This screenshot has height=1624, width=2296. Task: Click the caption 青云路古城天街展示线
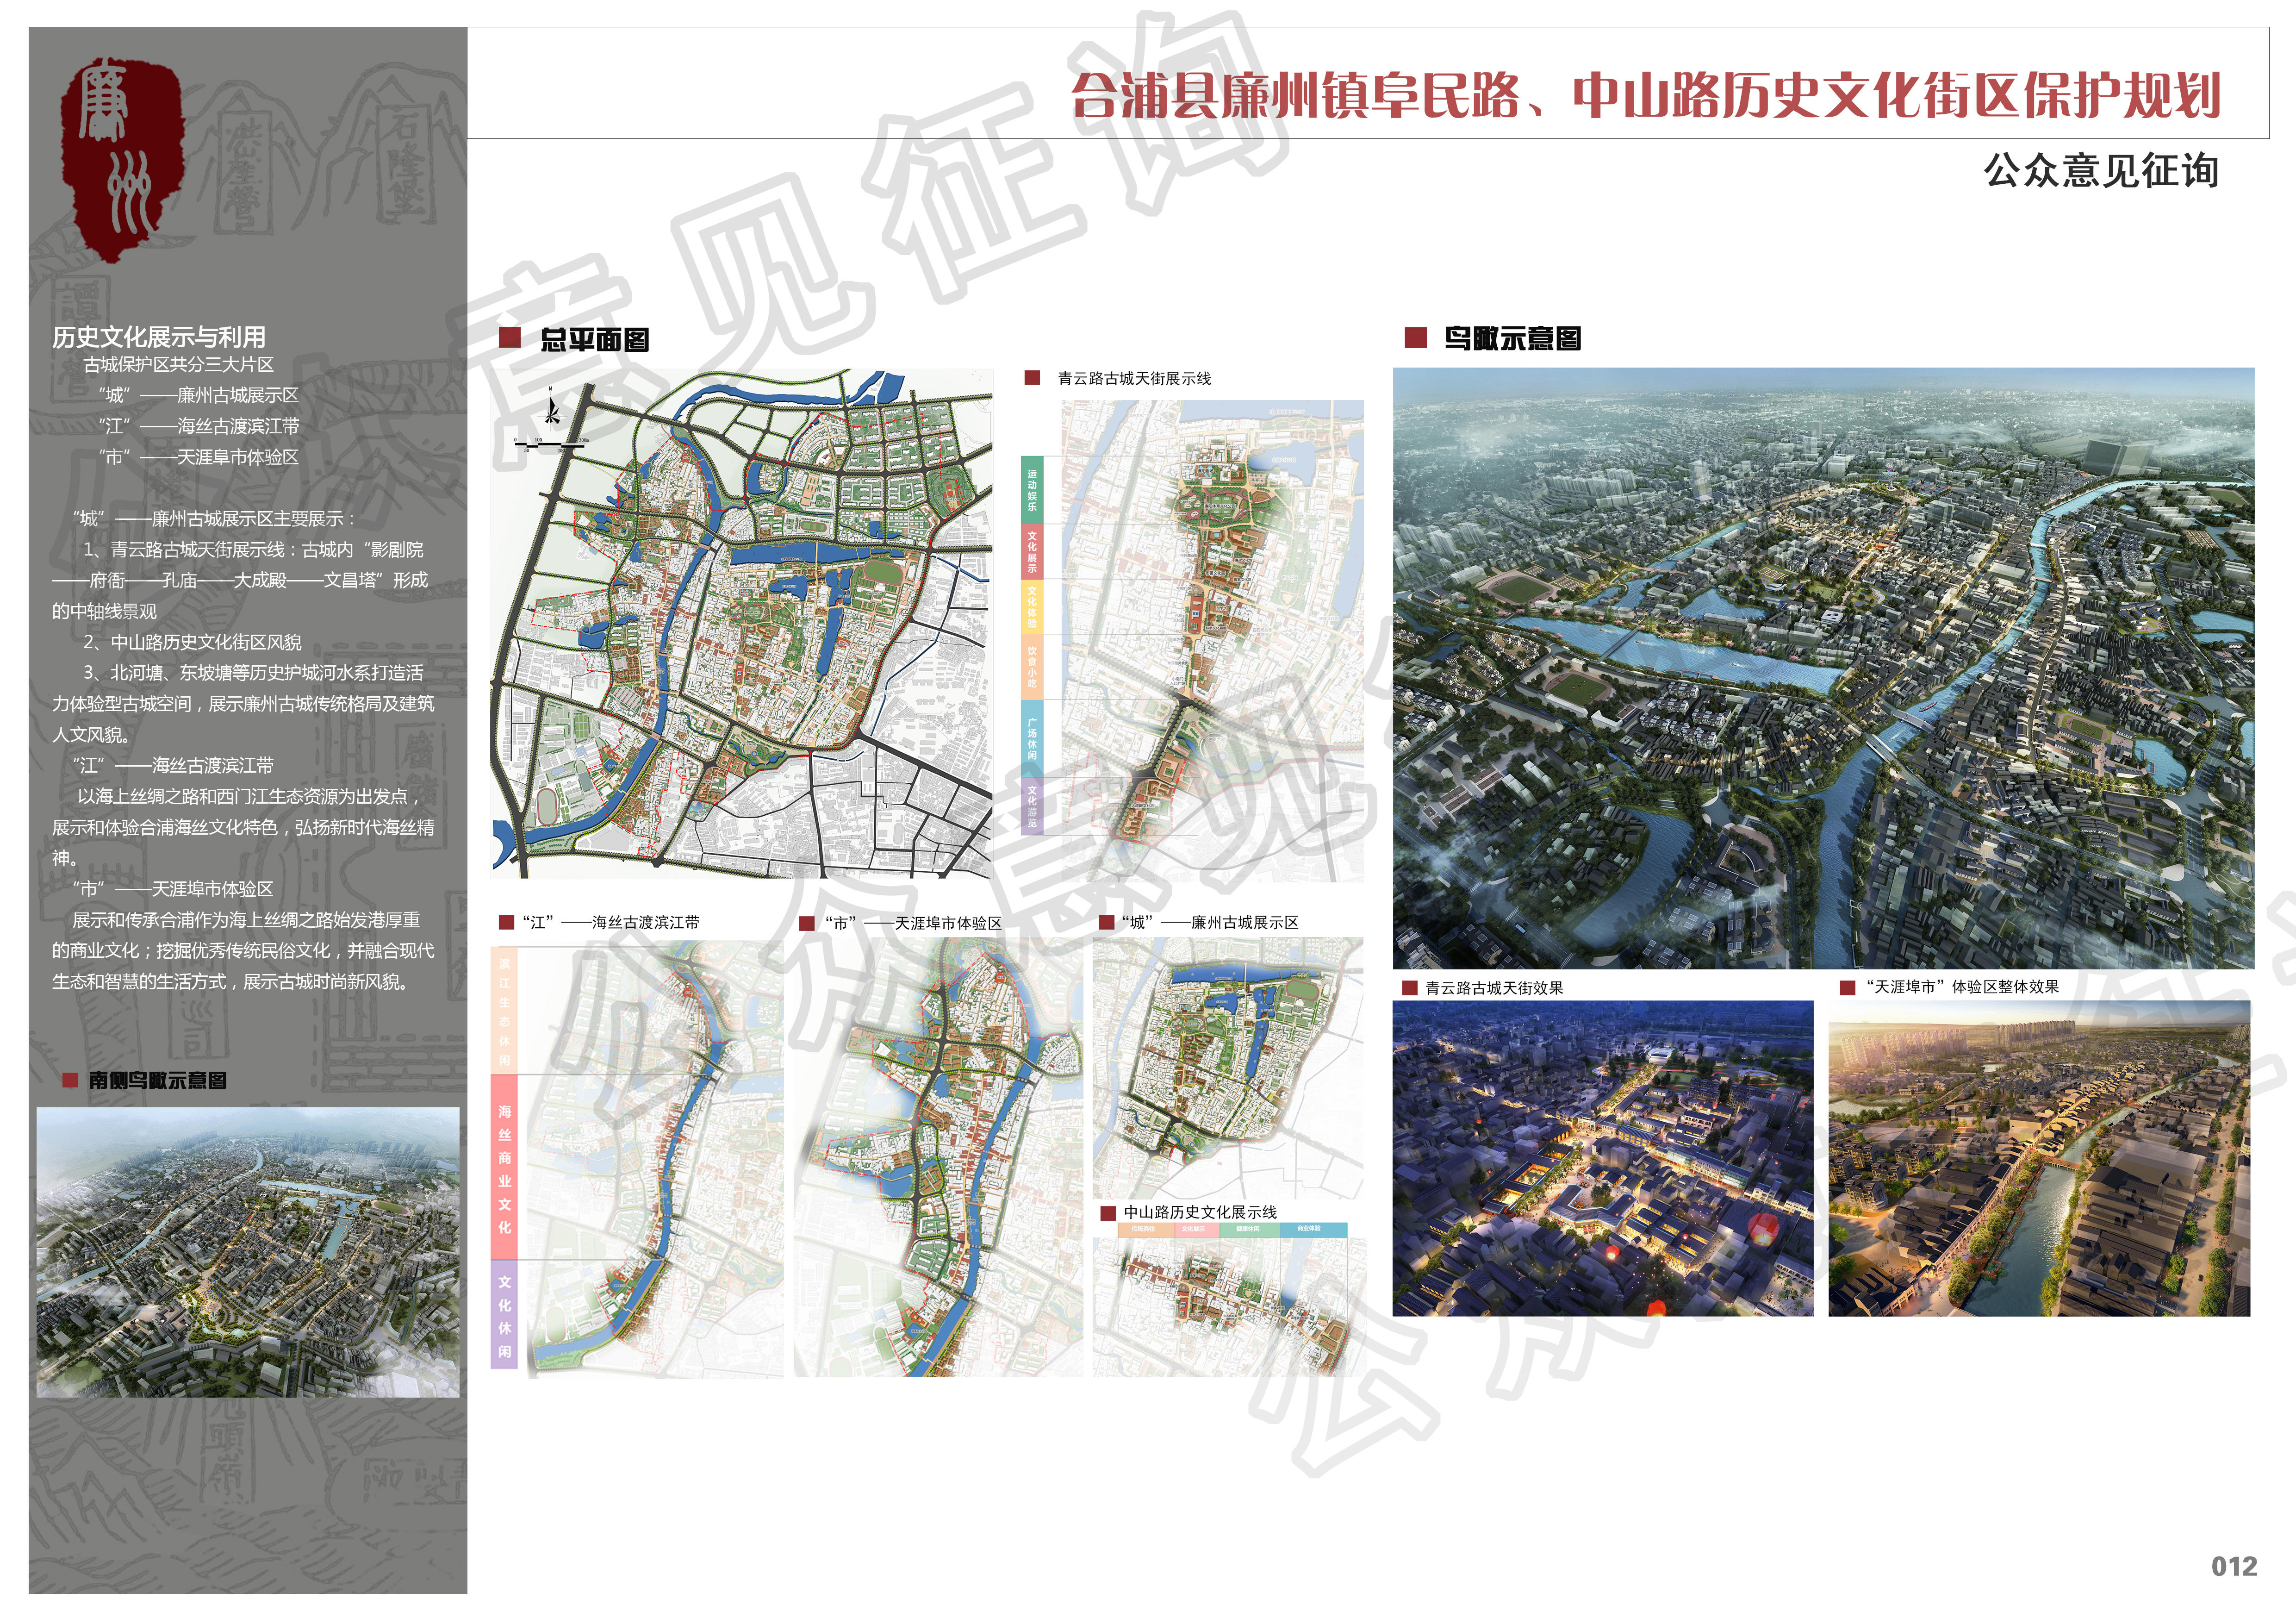coord(1134,379)
